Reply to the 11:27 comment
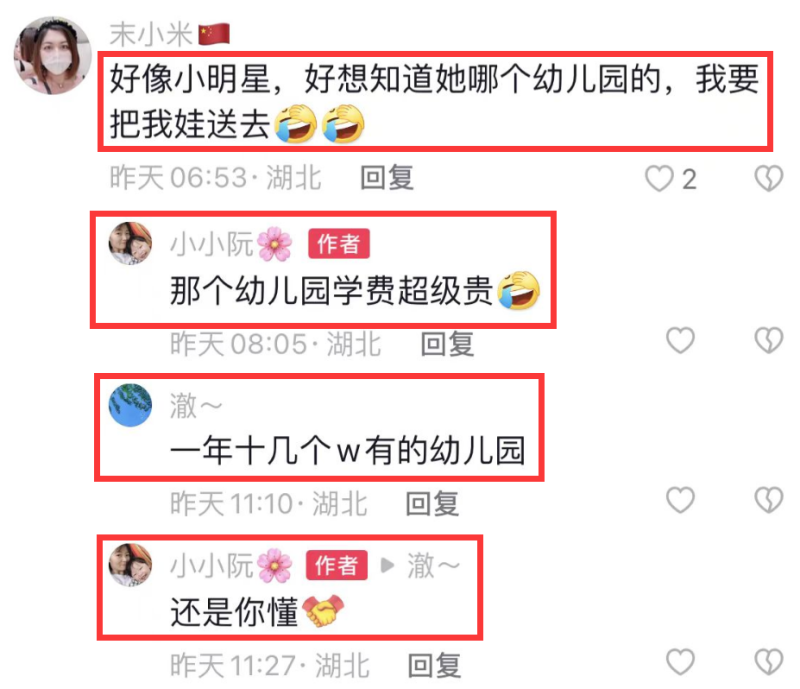Image resolution: width=800 pixels, height=689 pixels. (x=435, y=666)
